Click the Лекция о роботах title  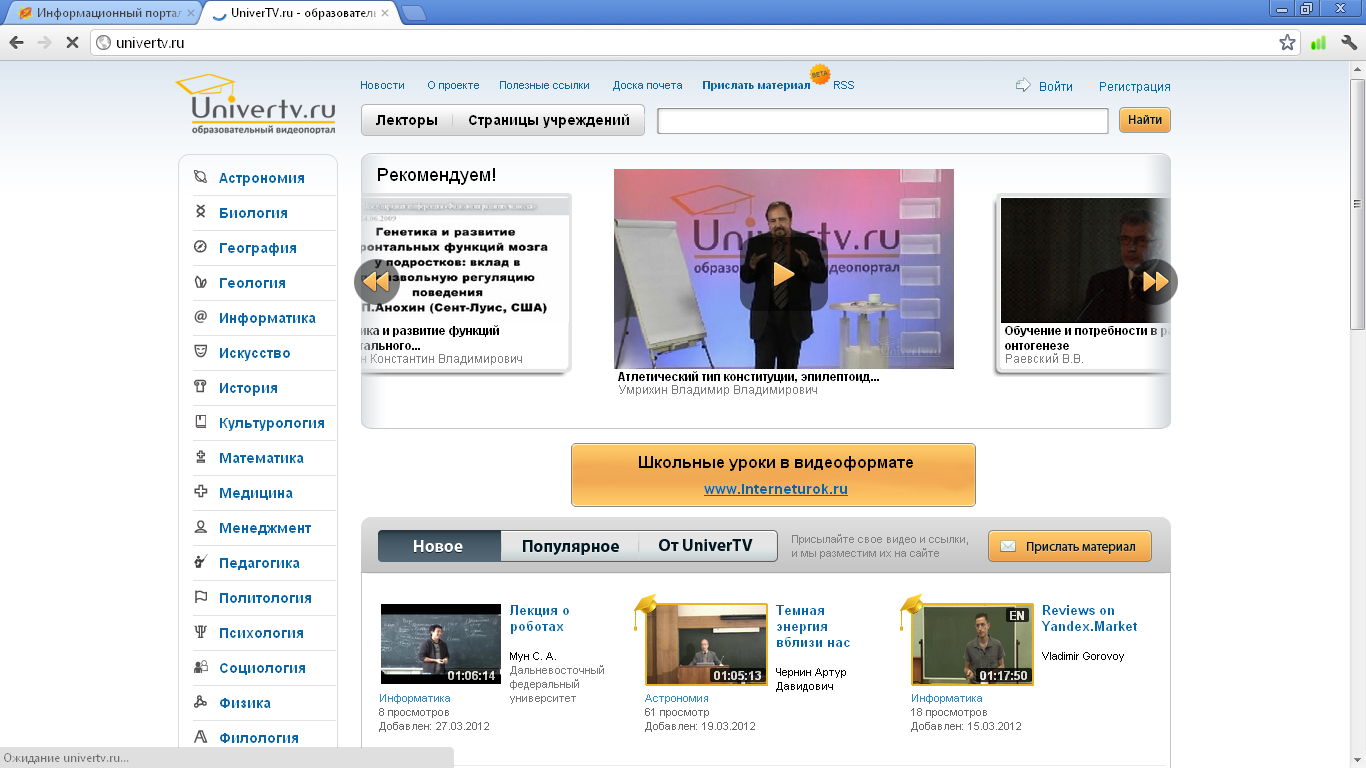pyautogui.click(x=540, y=618)
